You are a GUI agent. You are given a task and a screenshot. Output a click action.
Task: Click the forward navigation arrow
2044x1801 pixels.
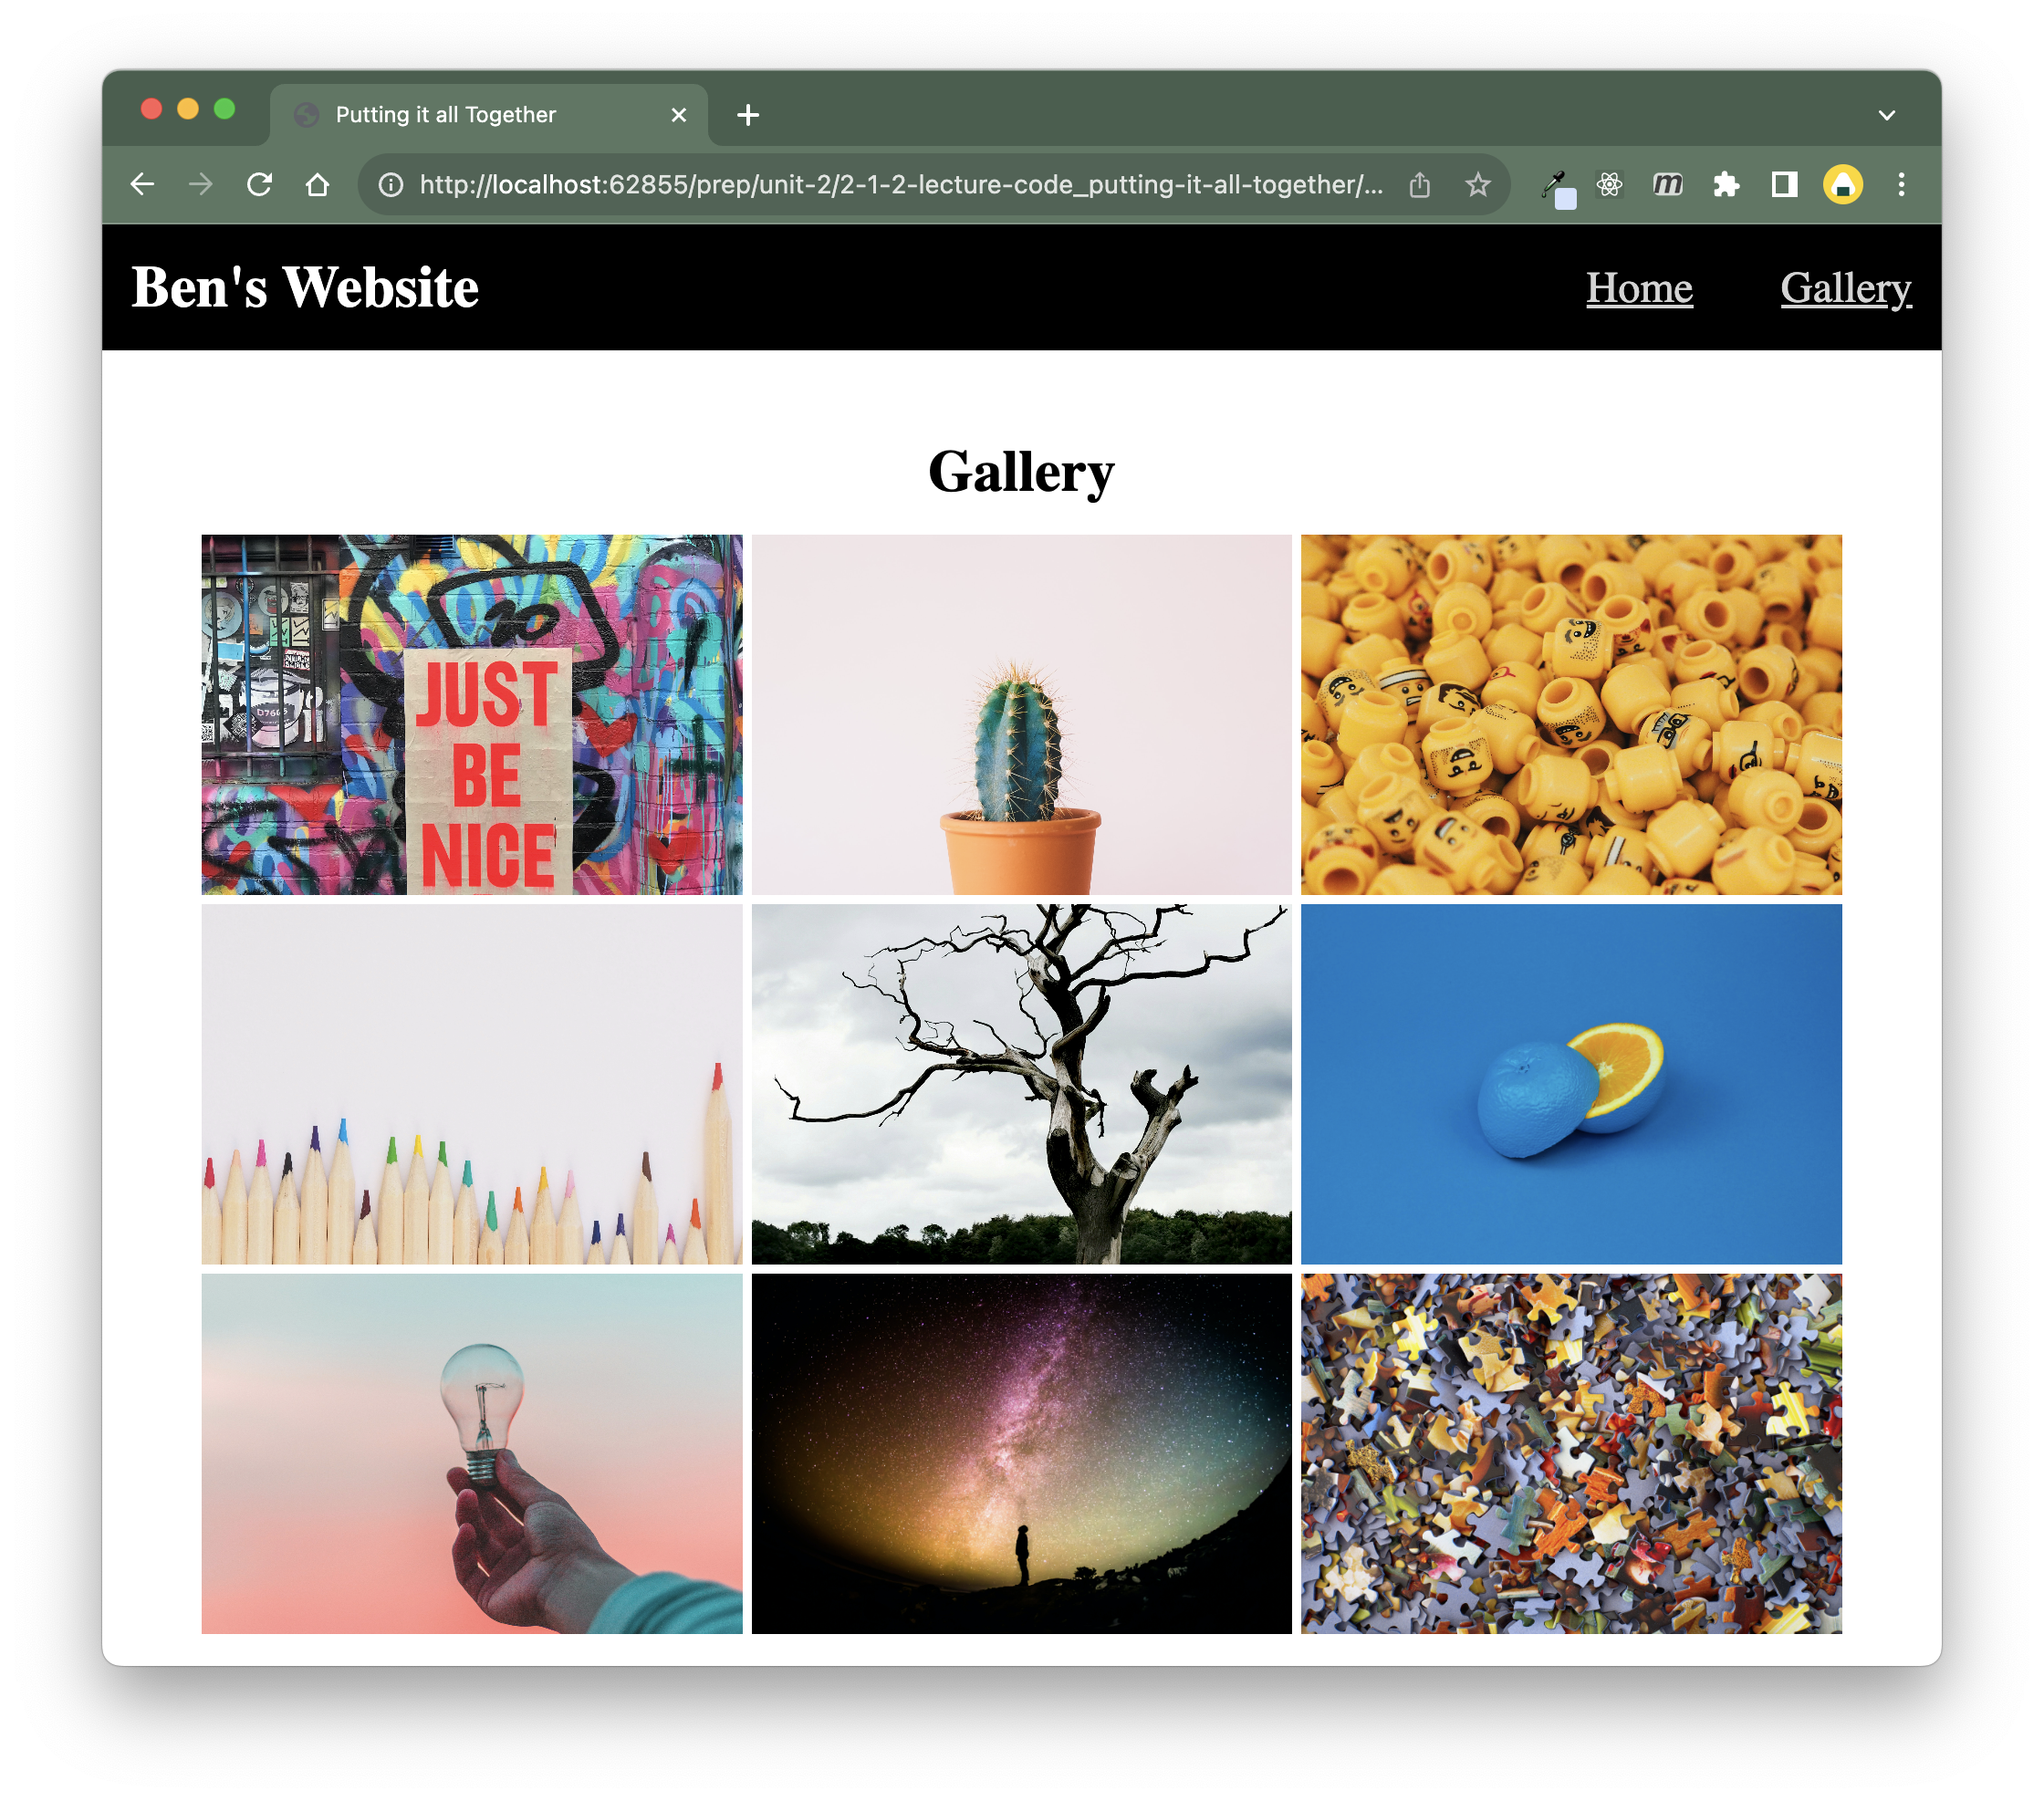click(x=201, y=185)
